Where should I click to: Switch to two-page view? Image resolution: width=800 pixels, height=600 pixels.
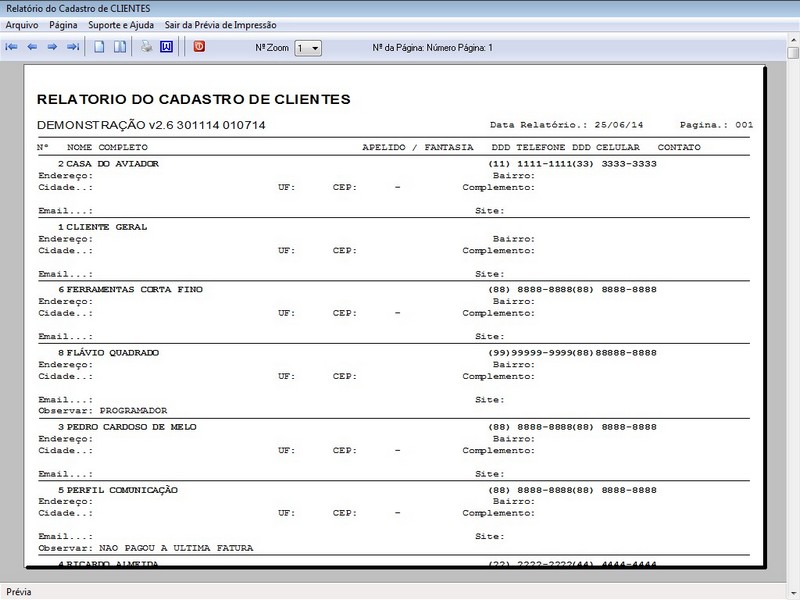tap(119, 47)
